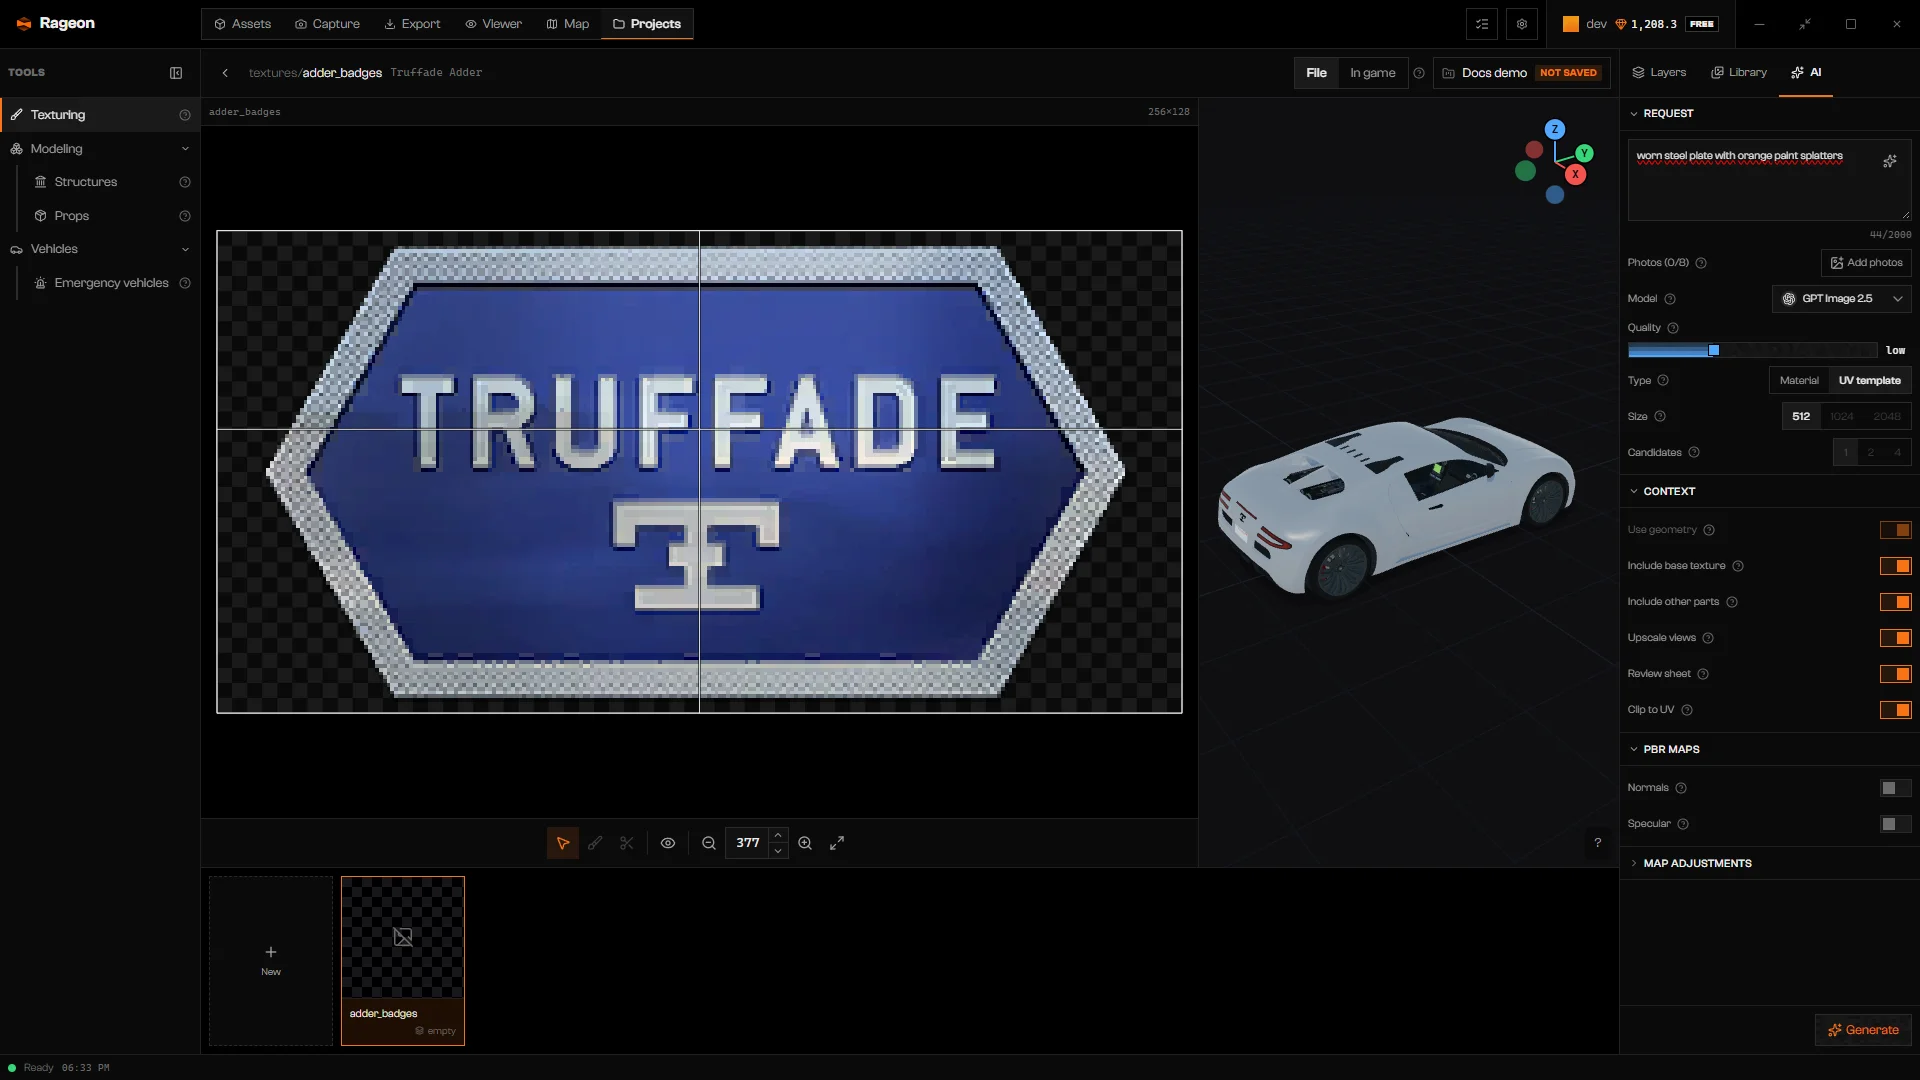This screenshot has height=1080, width=1920.
Task: Toggle Review sheet switch
Action: (1895, 674)
